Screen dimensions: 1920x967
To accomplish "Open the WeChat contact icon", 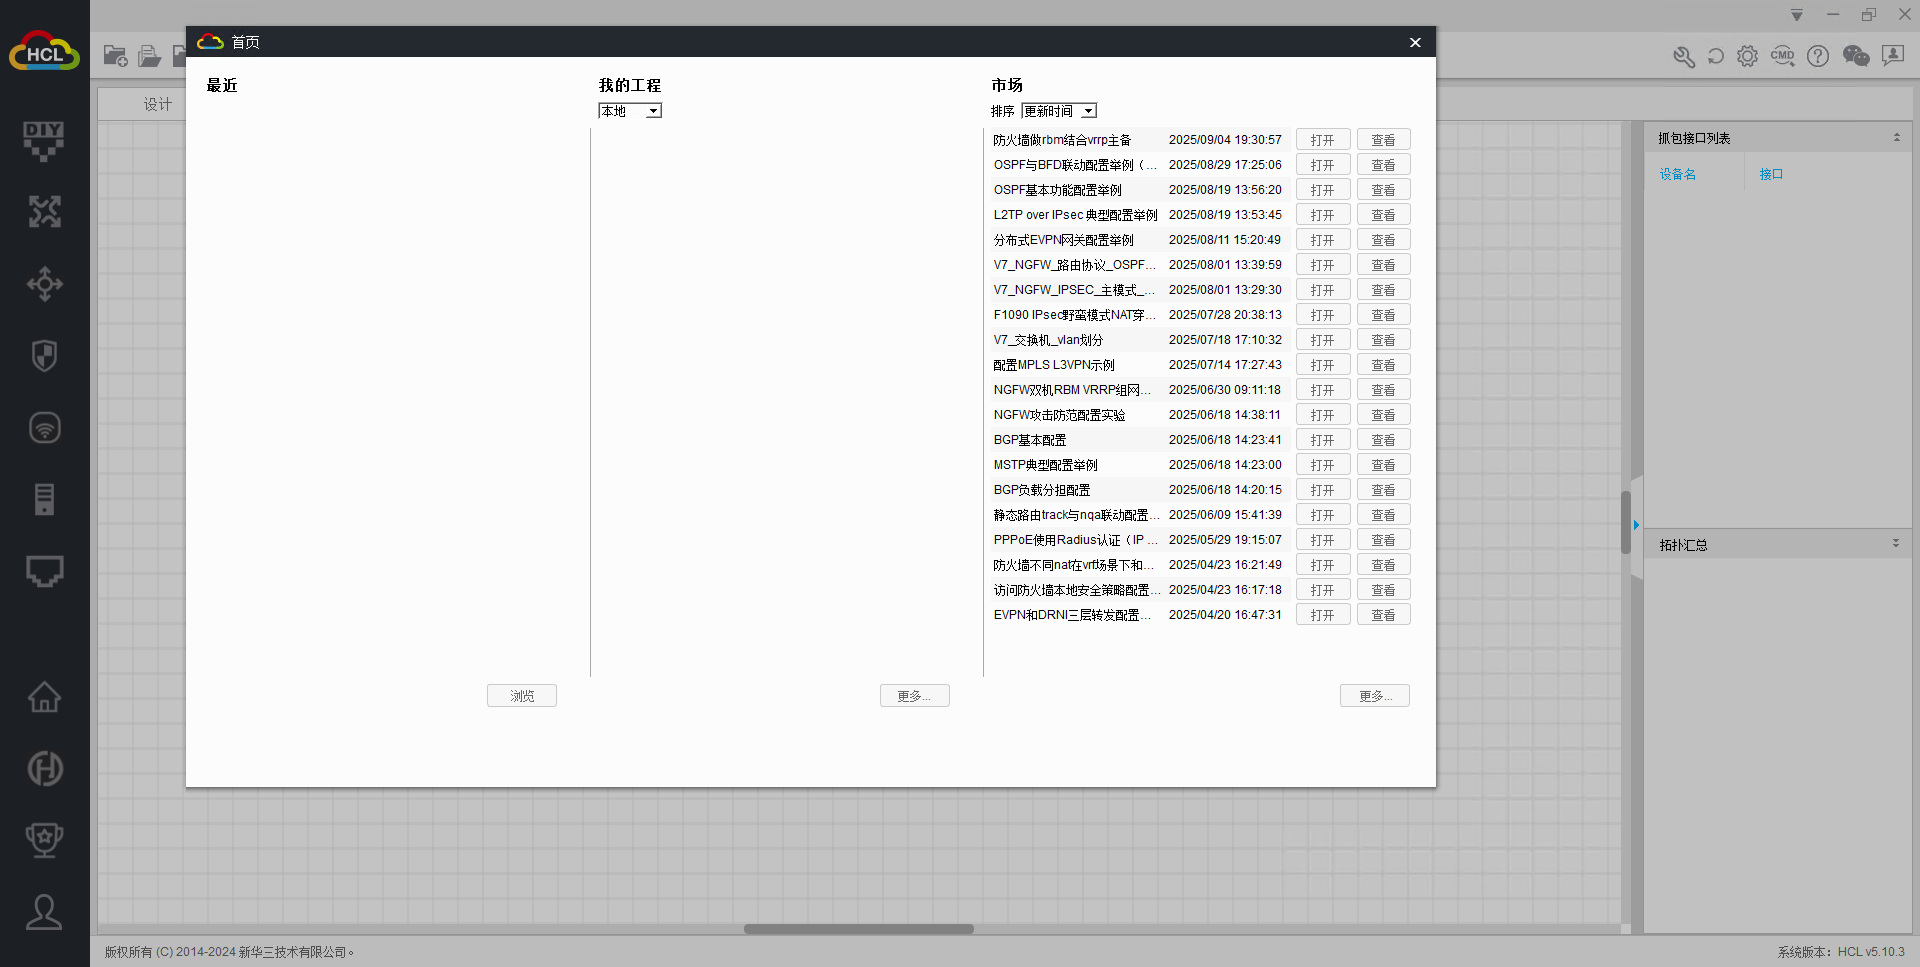I will tap(1856, 56).
